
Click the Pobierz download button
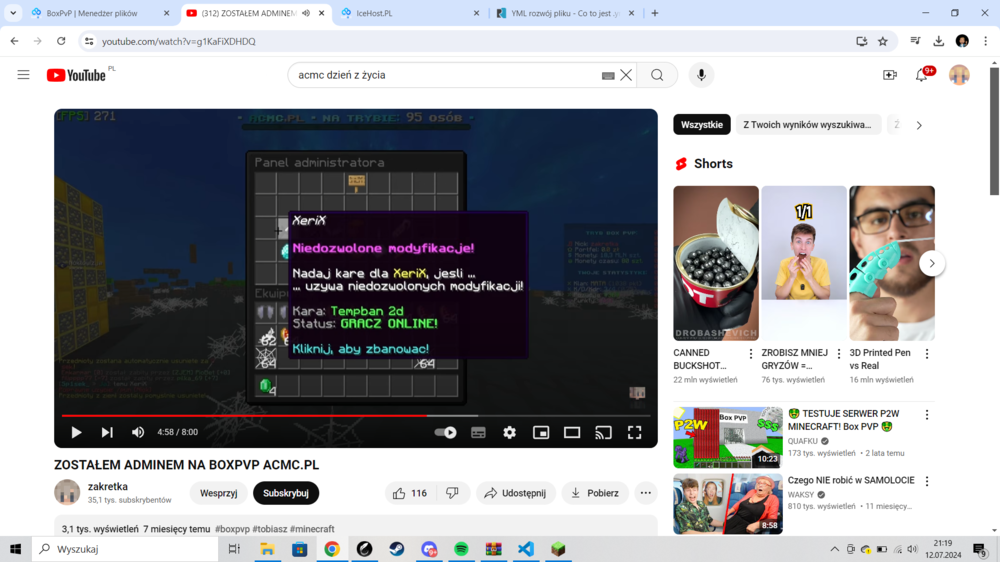[594, 493]
